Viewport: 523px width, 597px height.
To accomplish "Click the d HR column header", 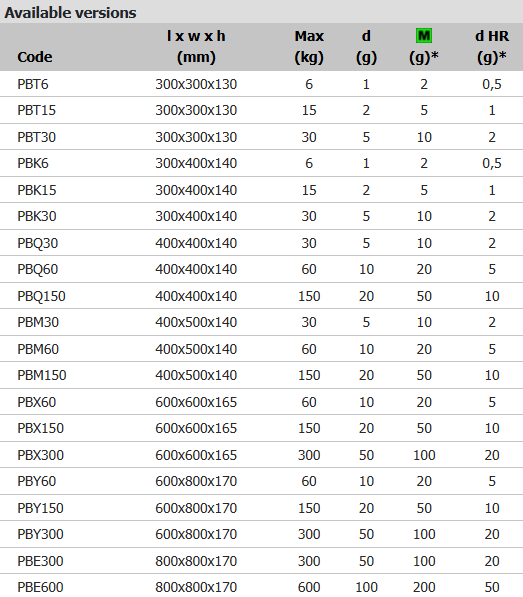I will click(x=492, y=46).
